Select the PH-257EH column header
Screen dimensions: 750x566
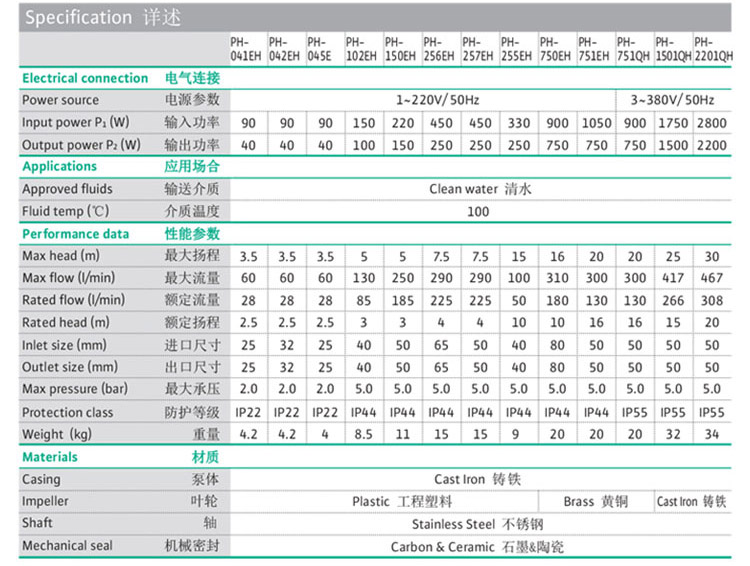click(x=477, y=49)
